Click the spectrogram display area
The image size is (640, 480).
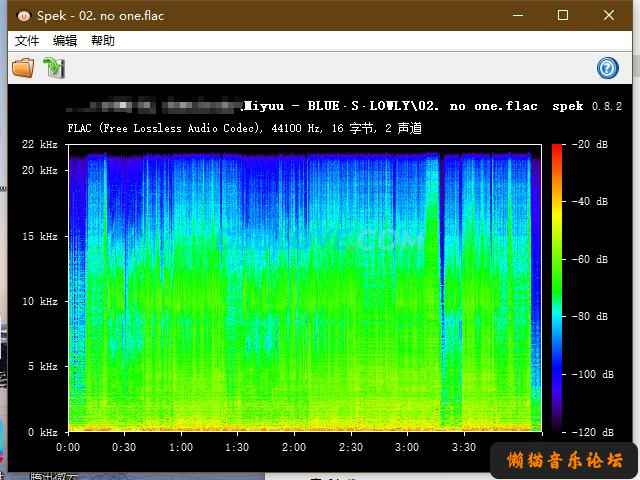[x=305, y=288]
